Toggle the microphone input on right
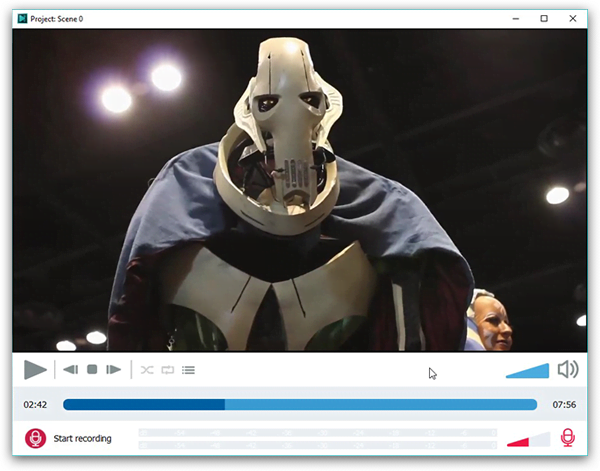600x471 pixels. click(568, 438)
